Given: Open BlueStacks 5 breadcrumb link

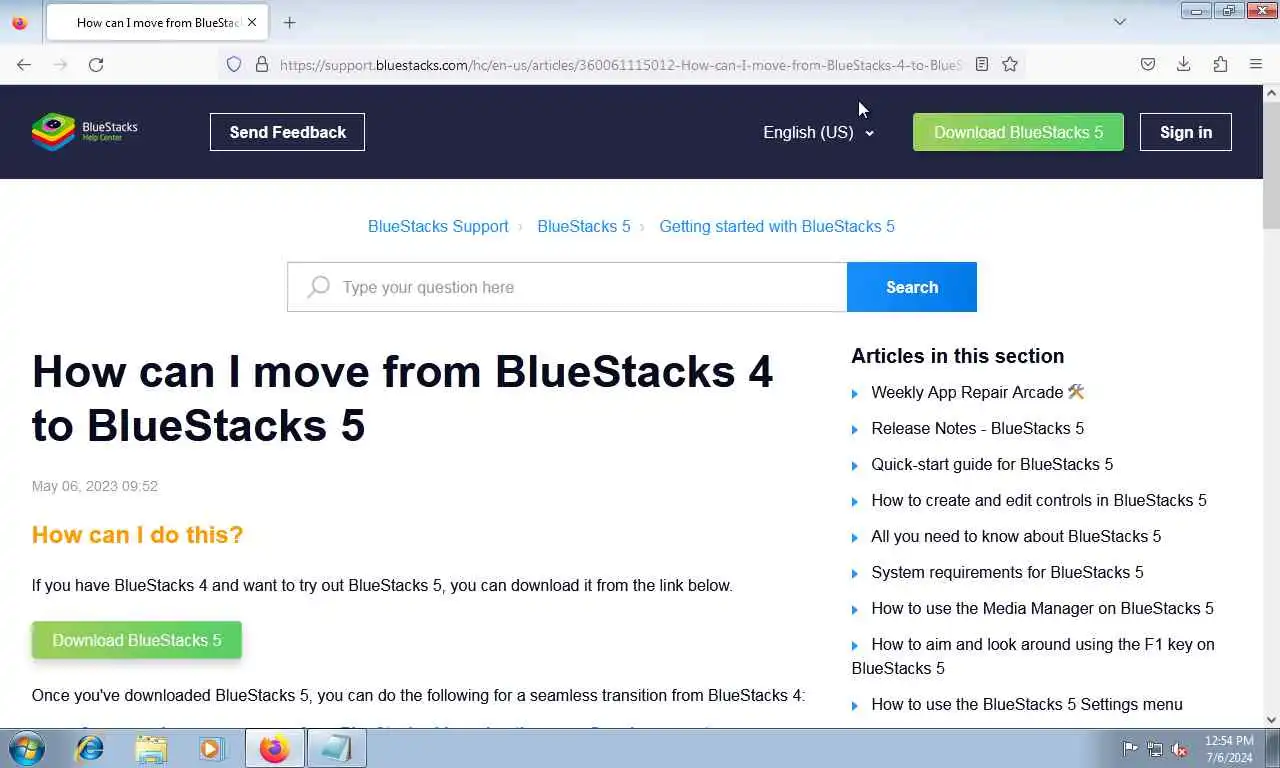Looking at the screenshot, I should [x=584, y=226].
